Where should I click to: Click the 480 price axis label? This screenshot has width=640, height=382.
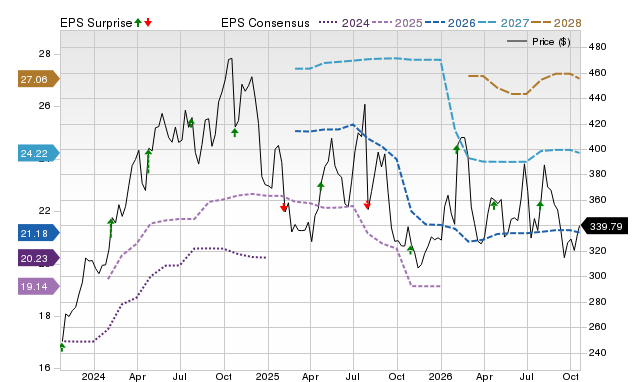coord(597,47)
